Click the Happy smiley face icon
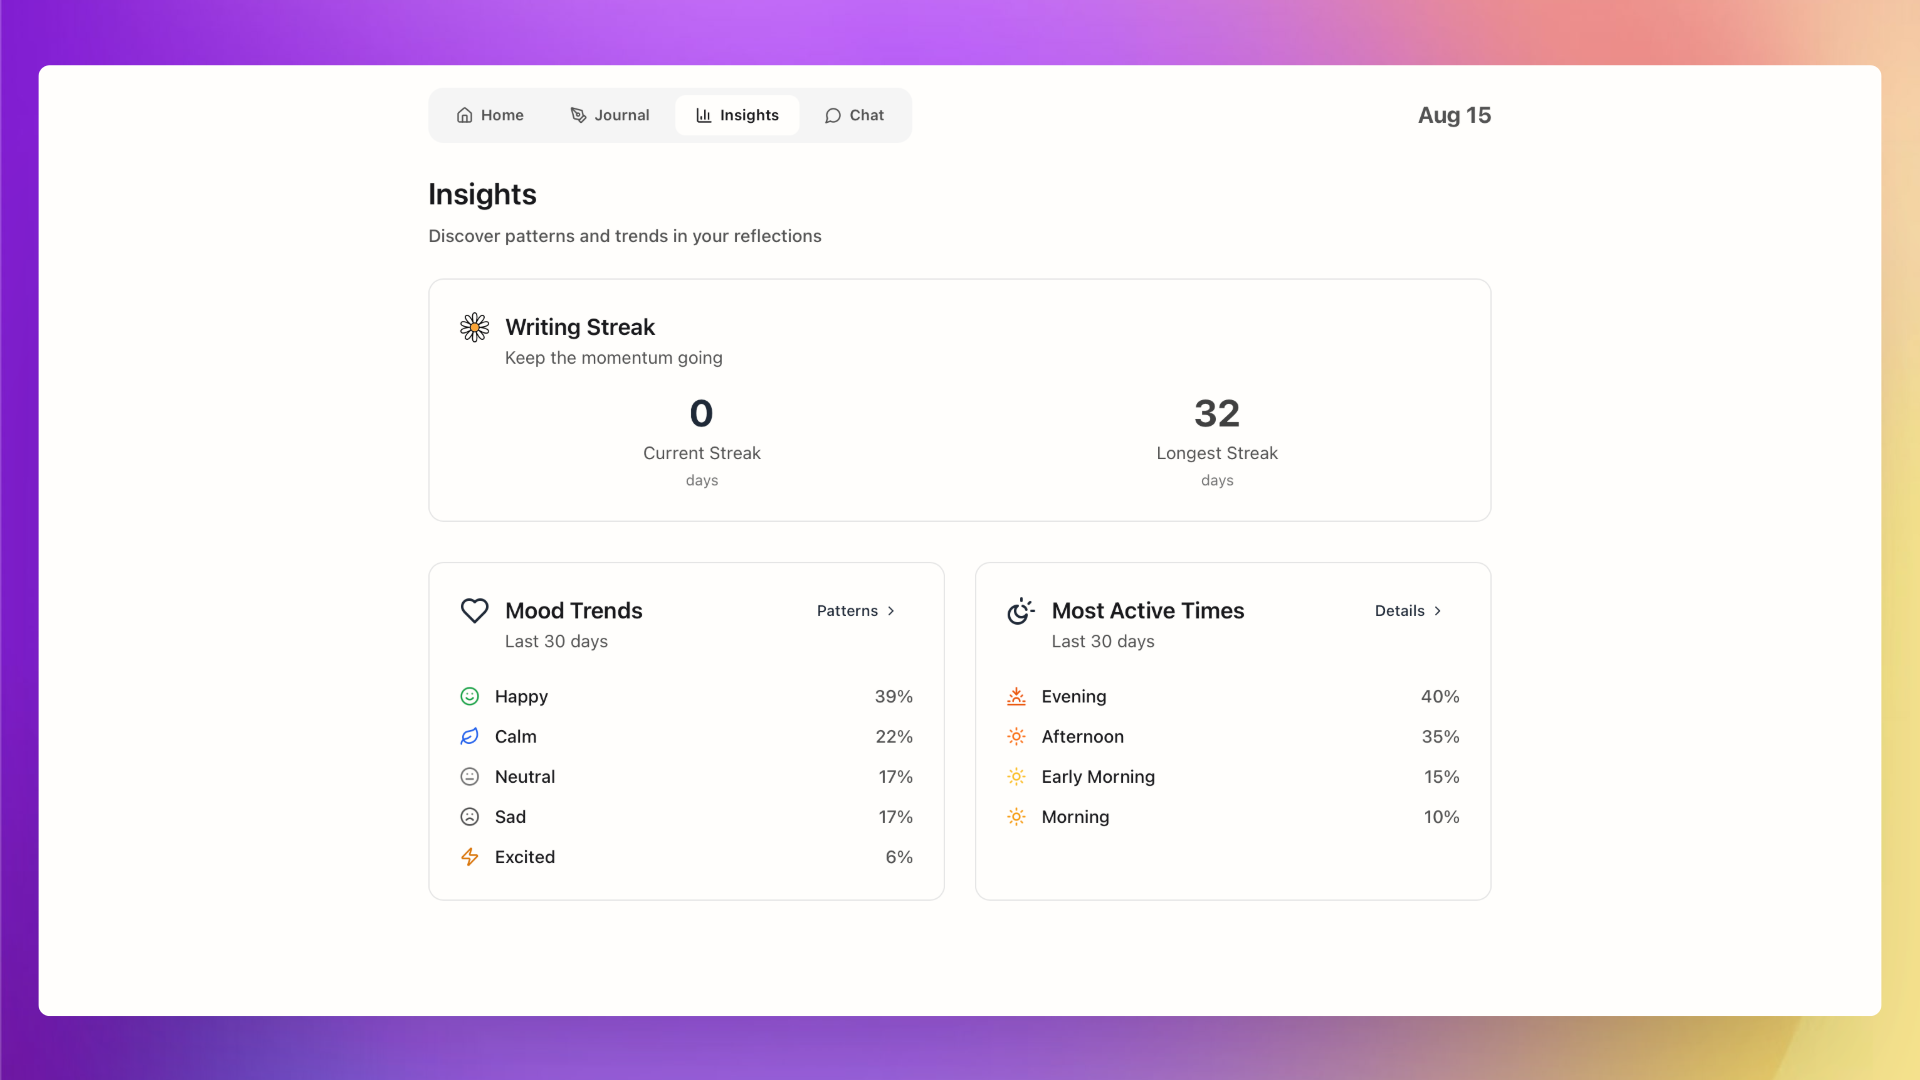This screenshot has width=1920, height=1080. click(x=469, y=696)
